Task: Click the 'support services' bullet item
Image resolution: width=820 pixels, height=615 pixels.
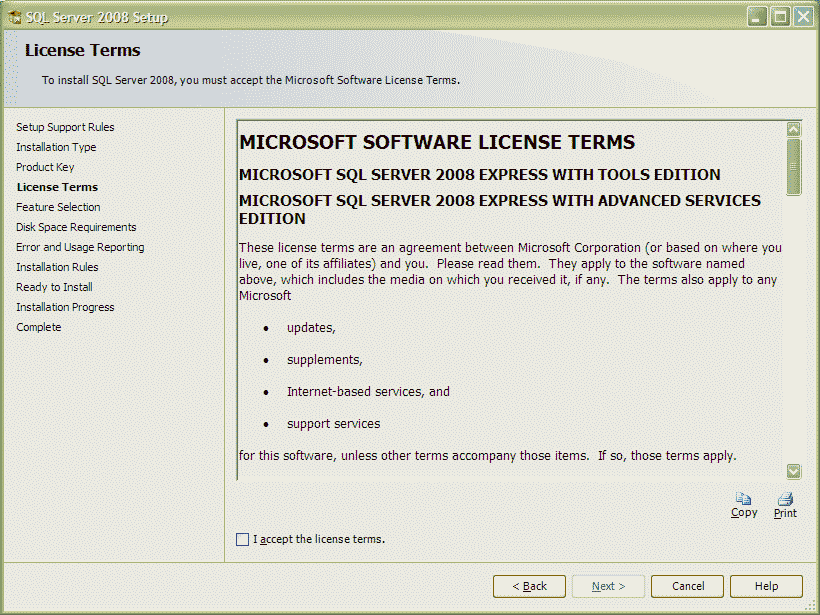Action: [x=334, y=424]
